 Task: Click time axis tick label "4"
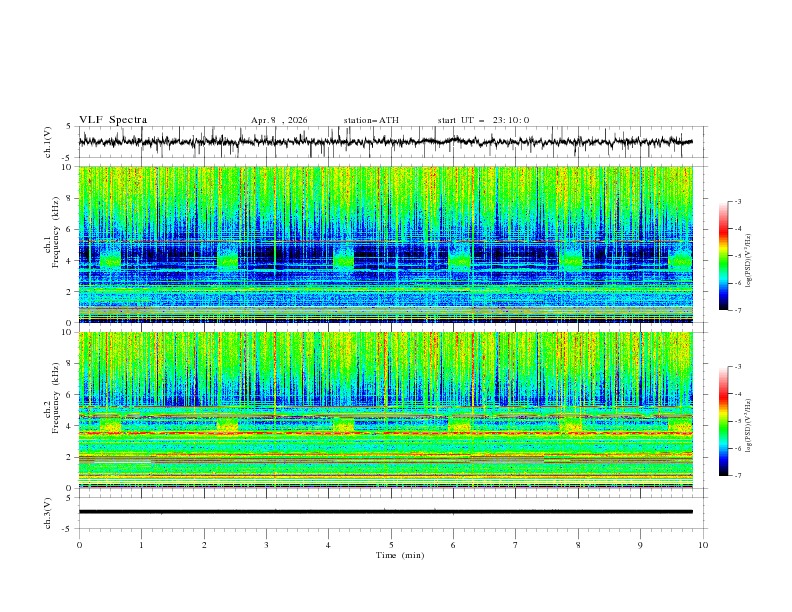click(328, 545)
